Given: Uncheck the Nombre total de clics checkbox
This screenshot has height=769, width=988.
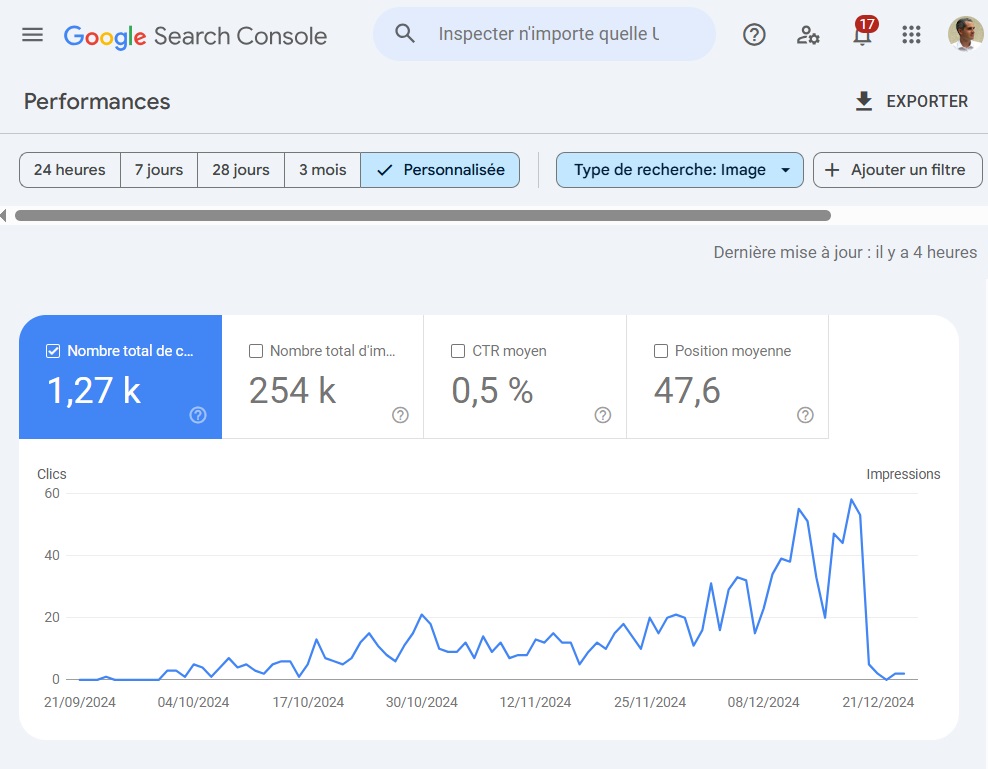Looking at the screenshot, I should click(53, 351).
